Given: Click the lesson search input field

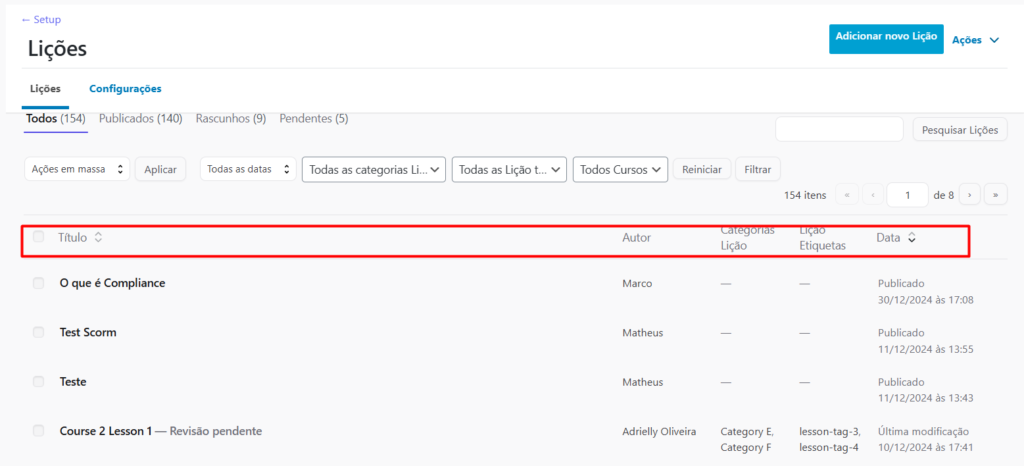Looking at the screenshot, I should (x=839, y=130).
